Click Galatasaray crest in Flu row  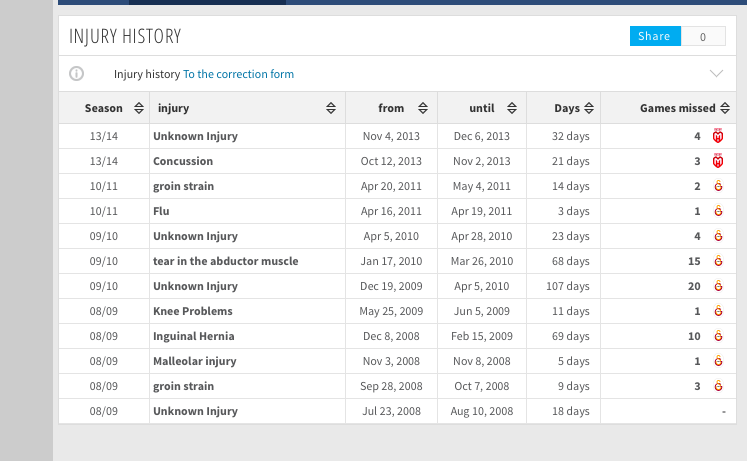click(717, 211)
